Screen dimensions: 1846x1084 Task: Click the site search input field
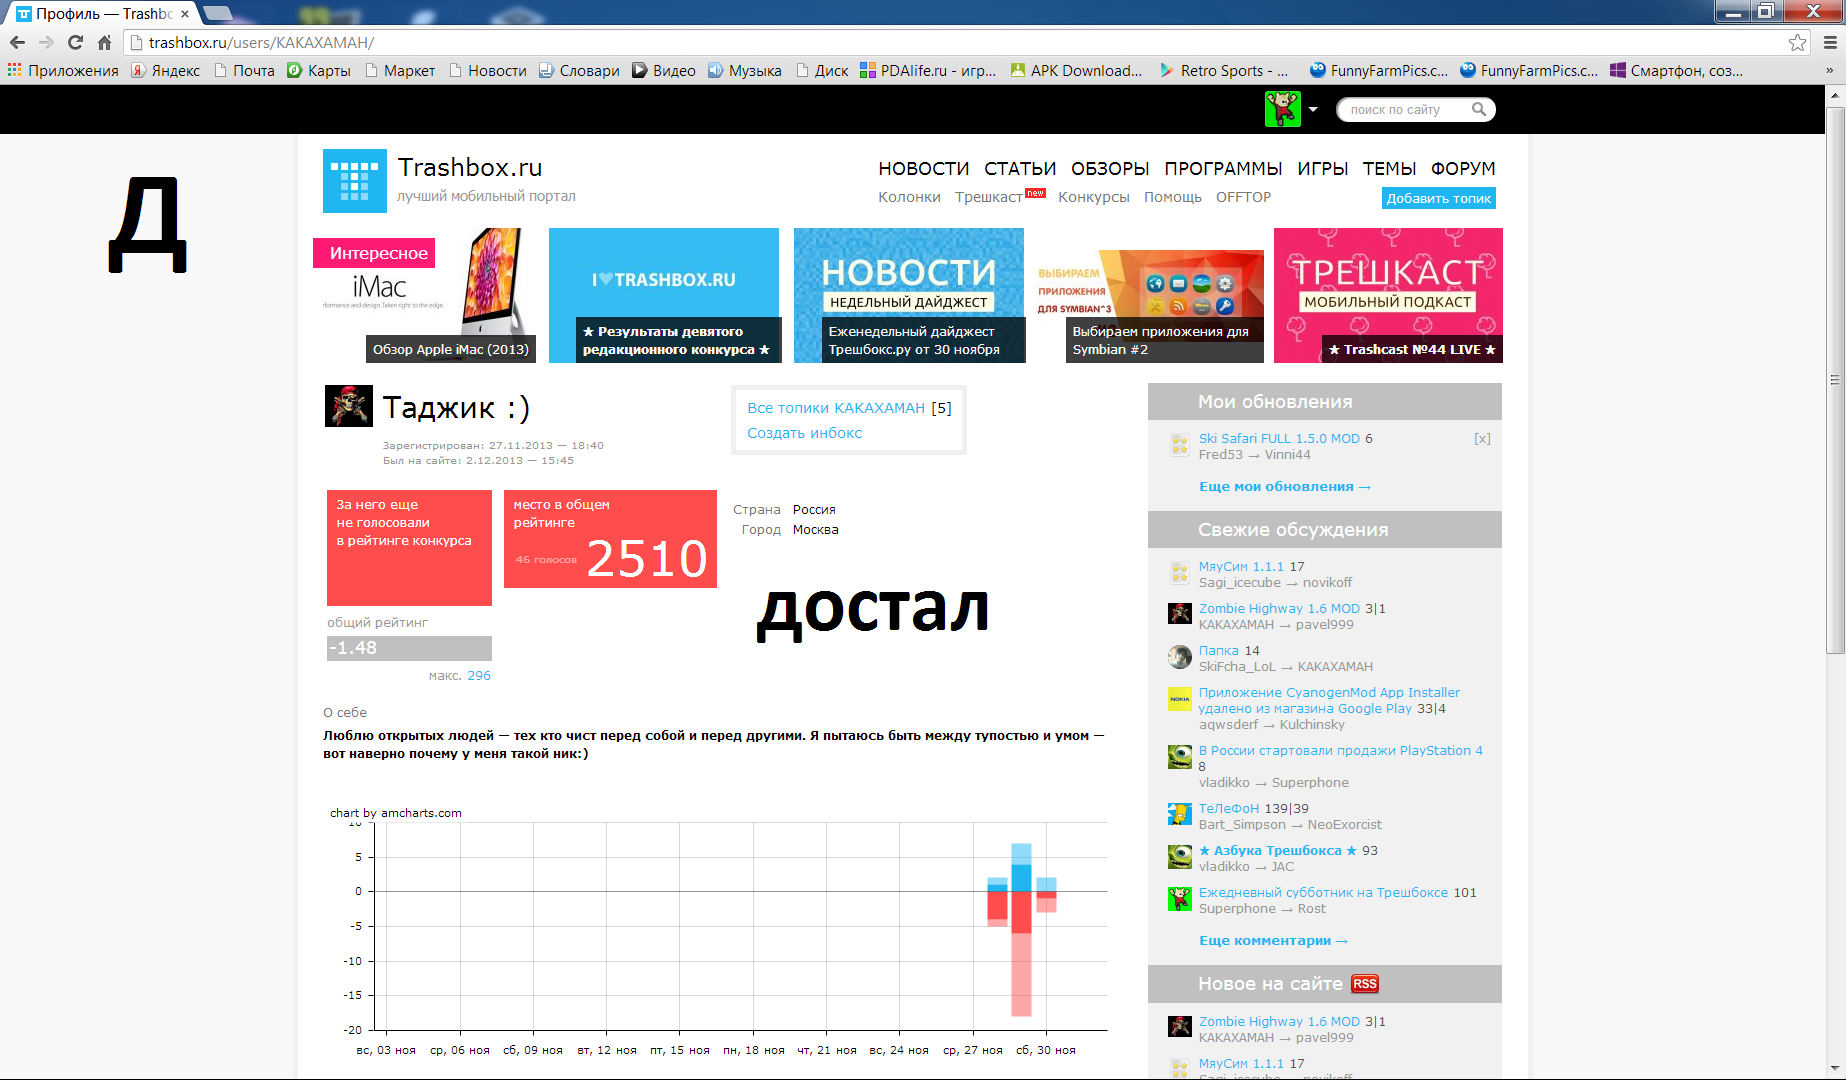pyautogui.click(x=1405, y=109)
